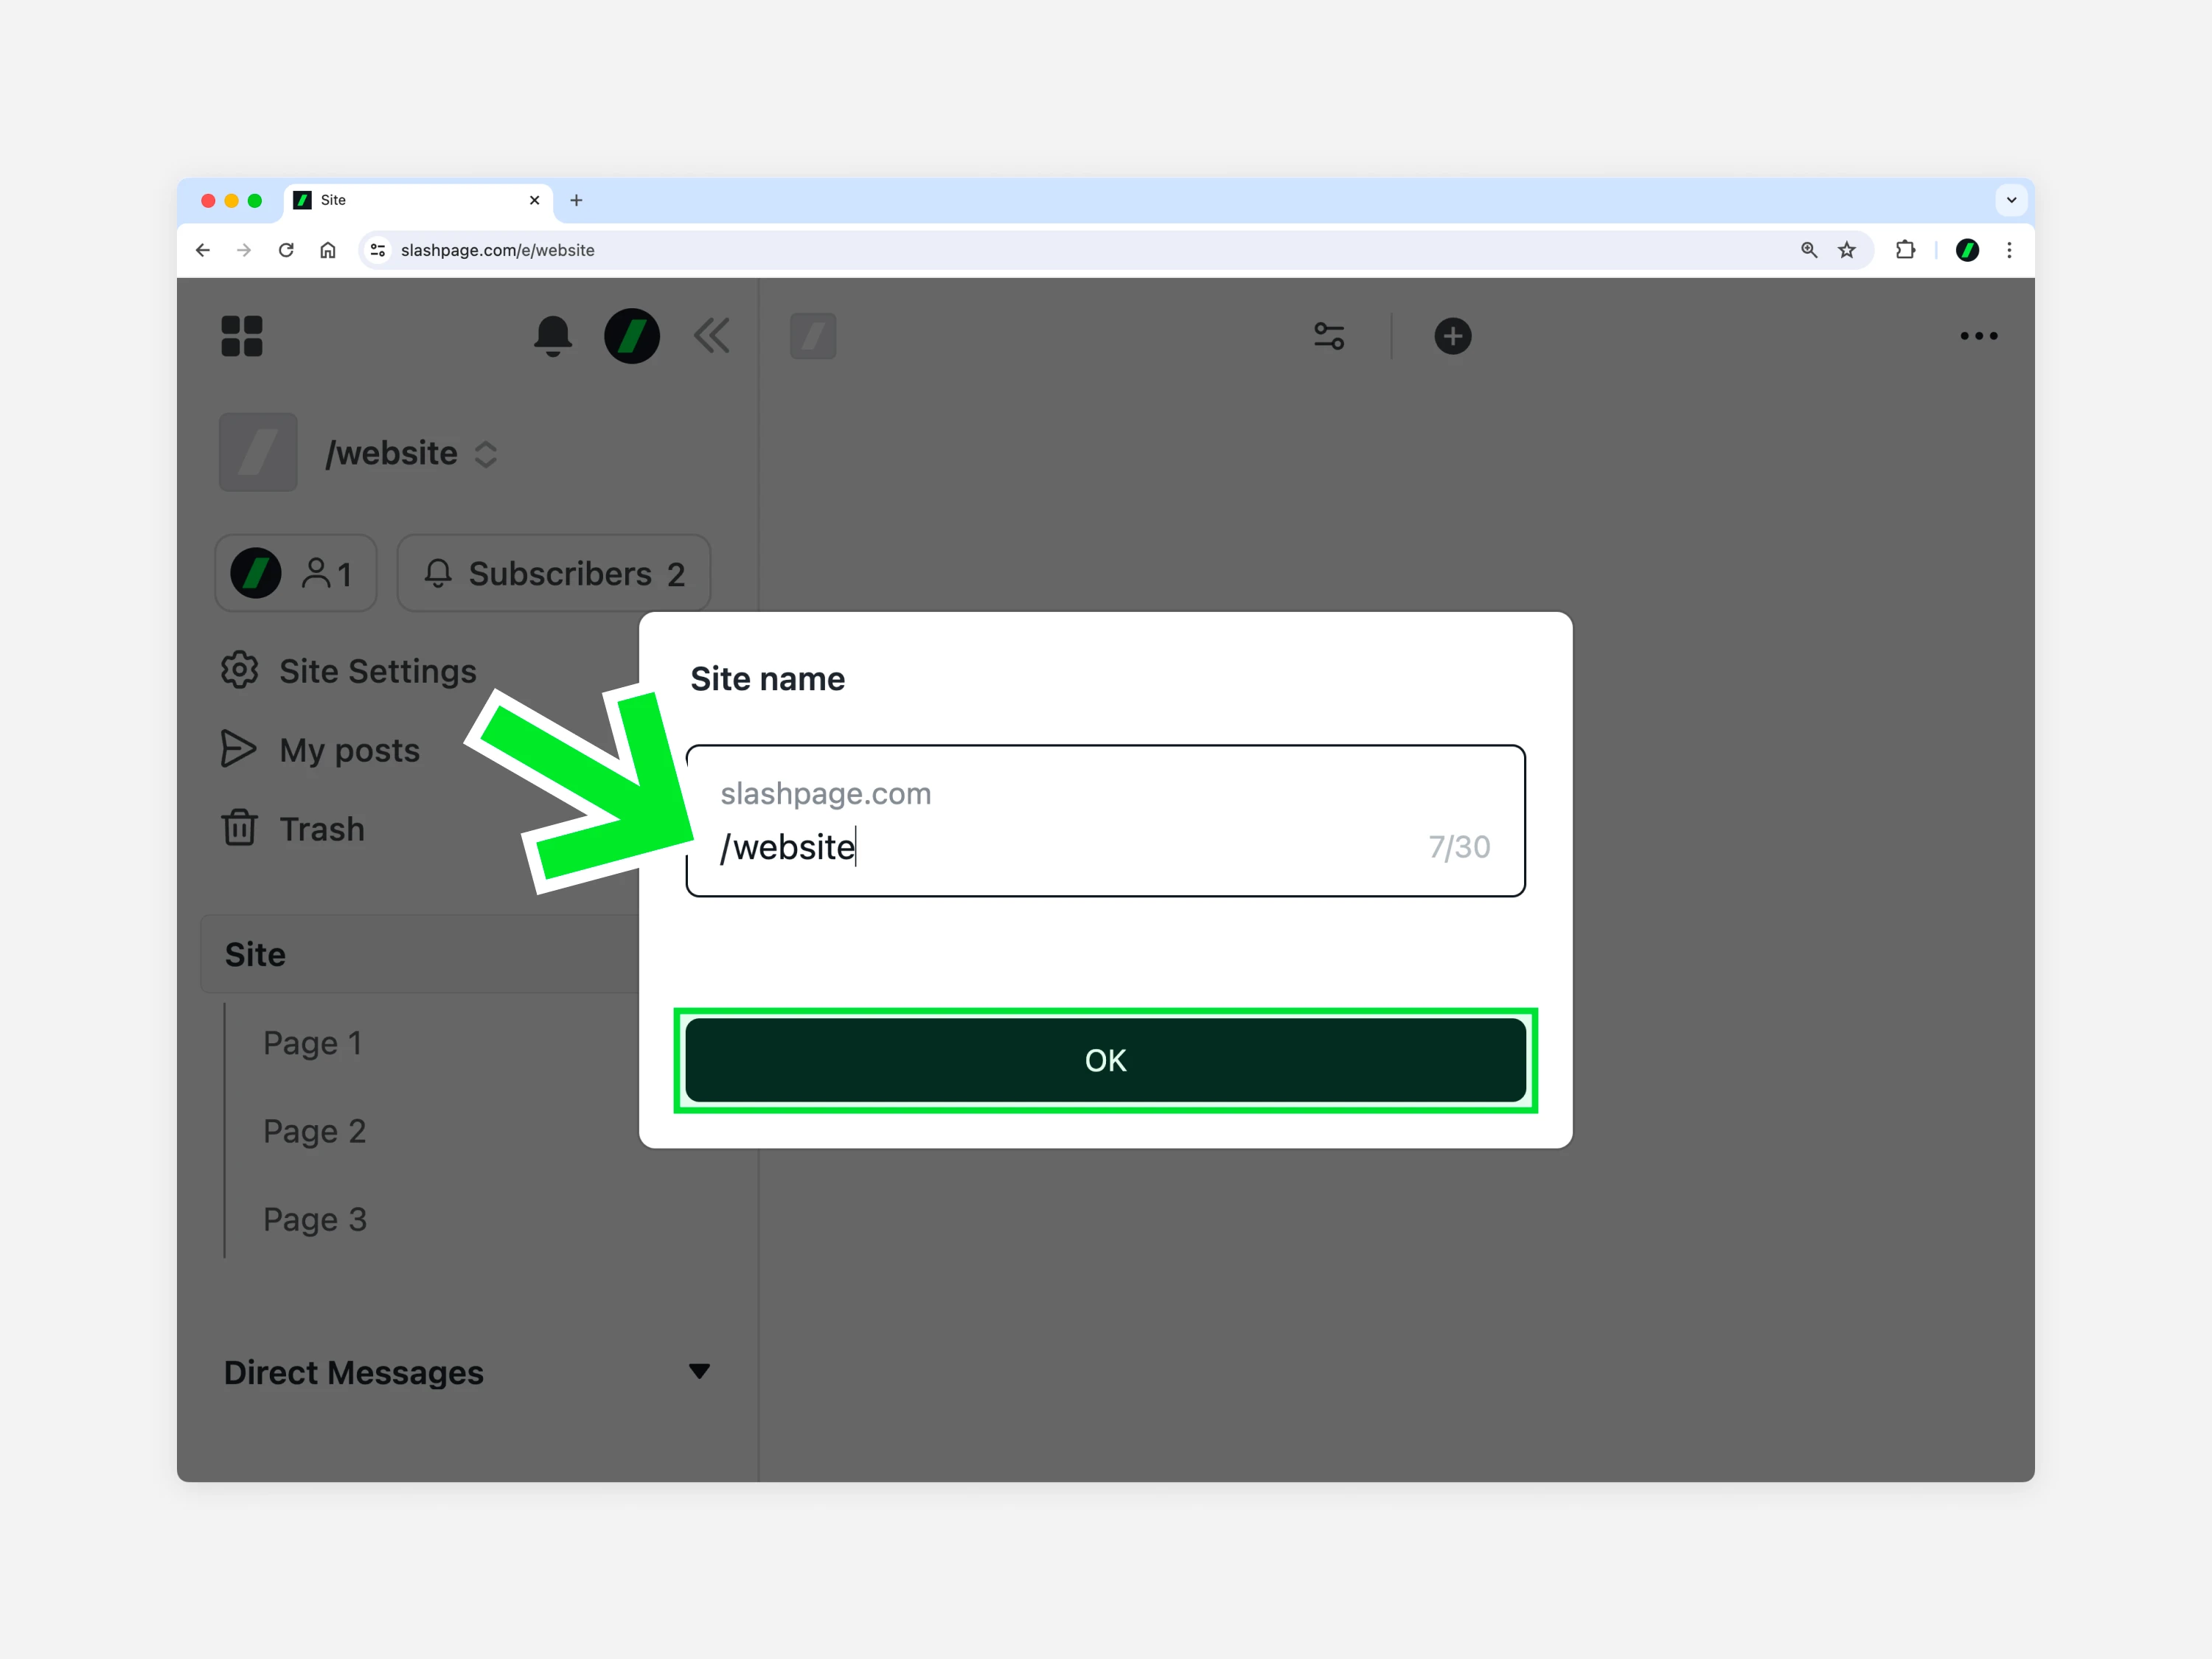
Task: Open browser extensions puzzle icon
Action: coord(1906,250)
